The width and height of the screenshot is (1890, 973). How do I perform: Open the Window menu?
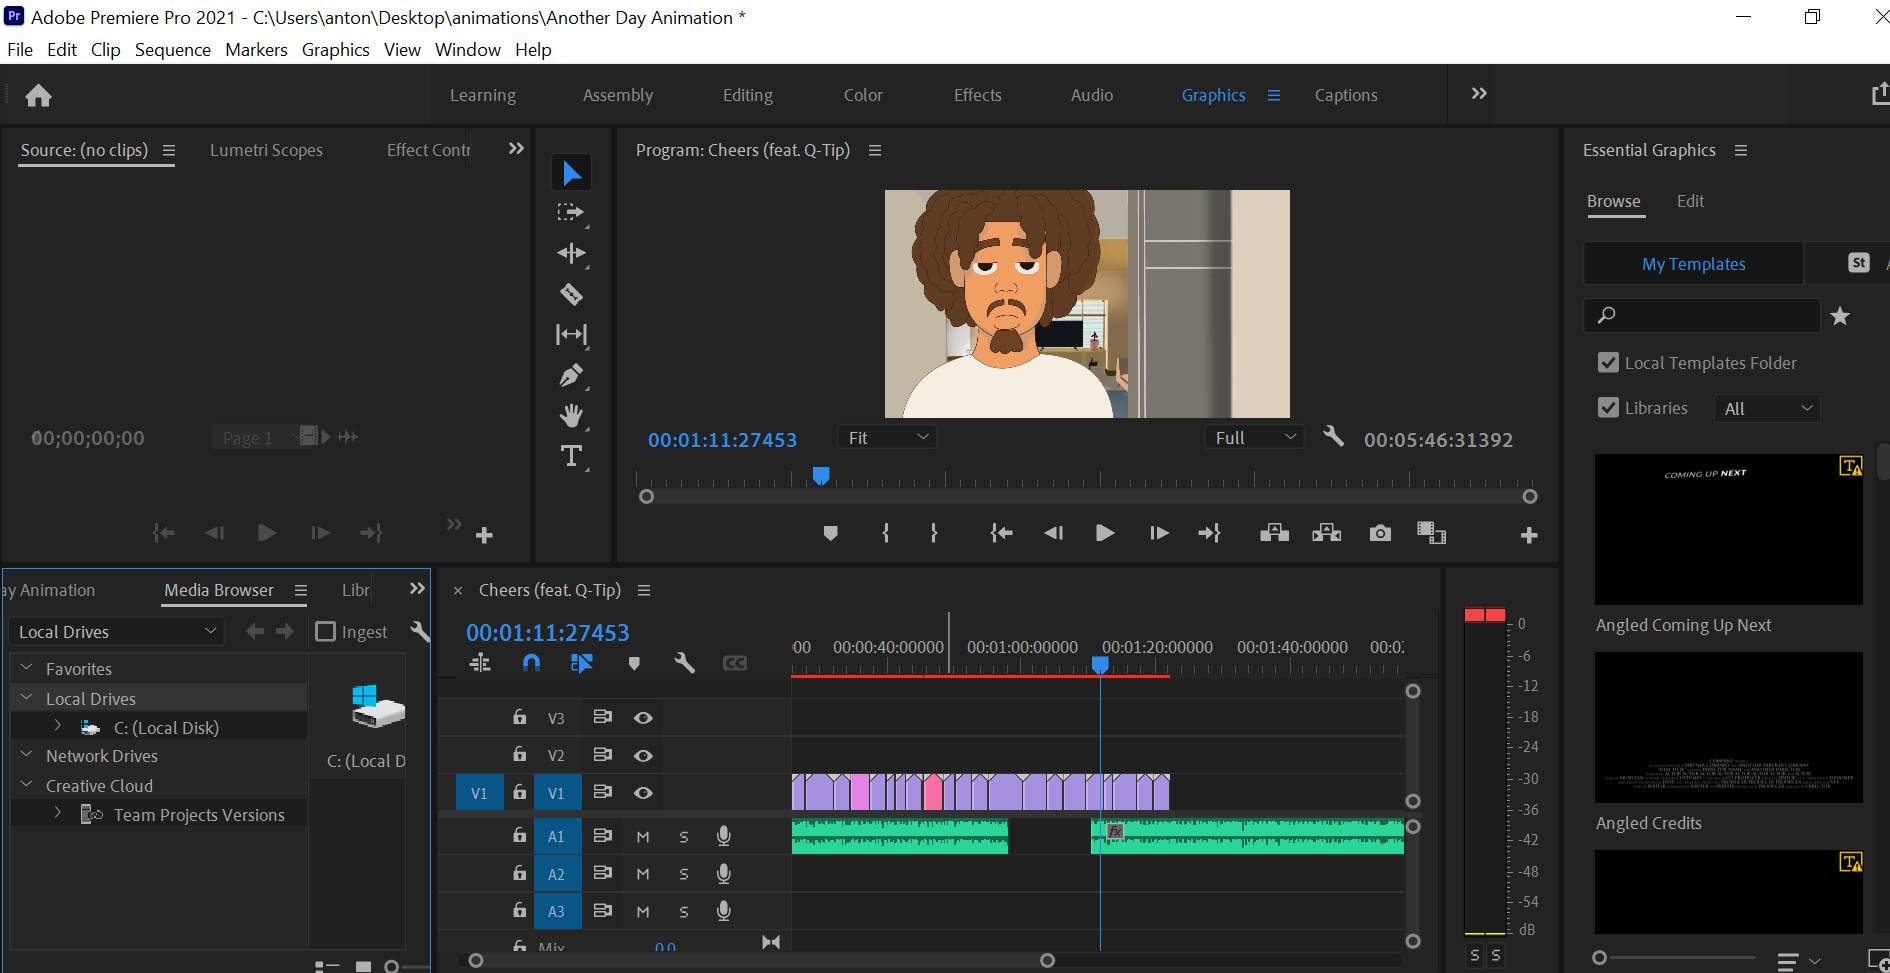[468, 49]
